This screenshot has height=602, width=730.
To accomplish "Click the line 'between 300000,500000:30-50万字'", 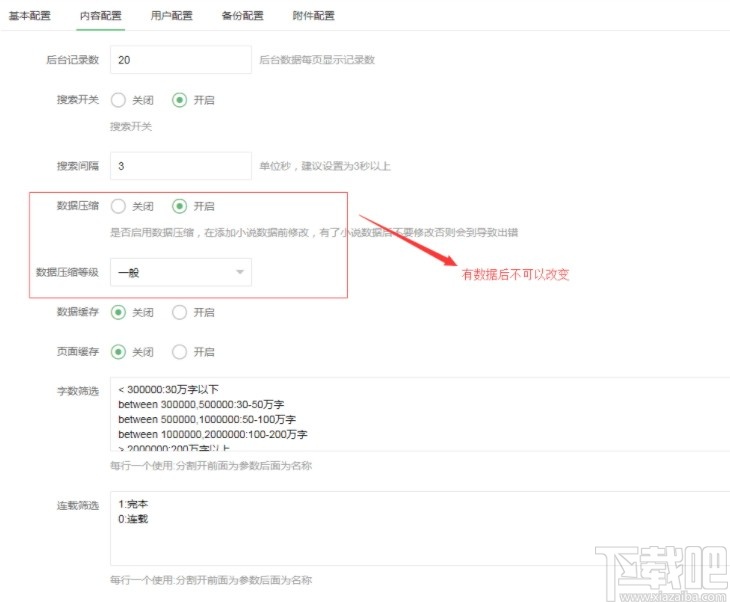I will click(x=201, y=404).
